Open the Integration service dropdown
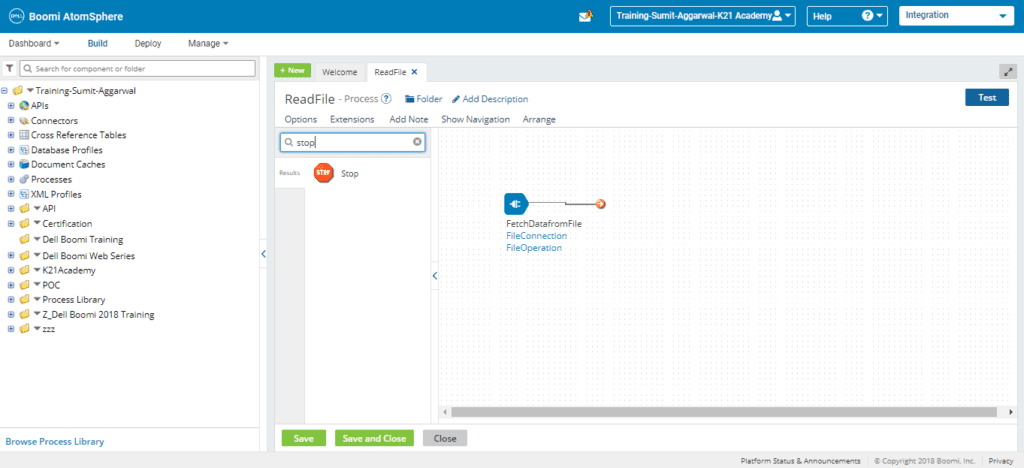 955,16
